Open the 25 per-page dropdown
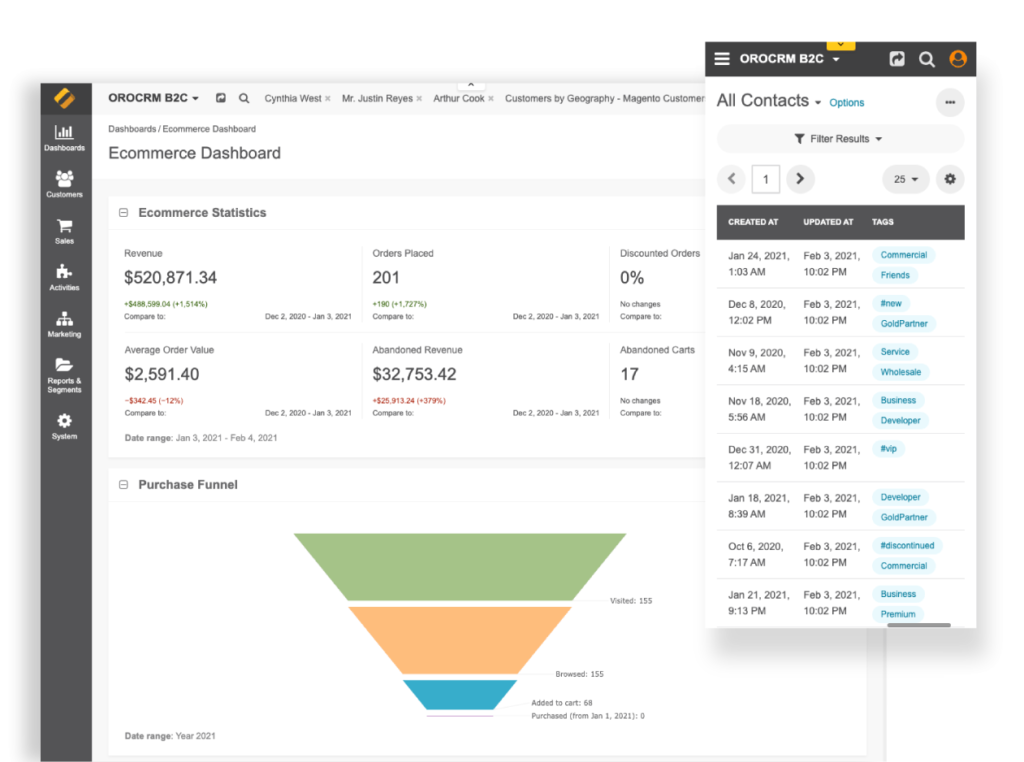 [x=905, y=180]
